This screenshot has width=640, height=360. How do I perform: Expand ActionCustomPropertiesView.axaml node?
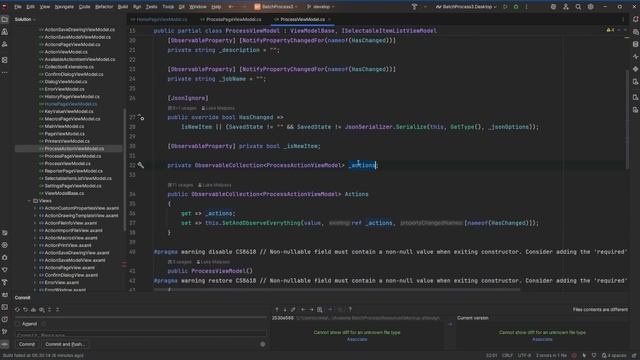[35, 208]
